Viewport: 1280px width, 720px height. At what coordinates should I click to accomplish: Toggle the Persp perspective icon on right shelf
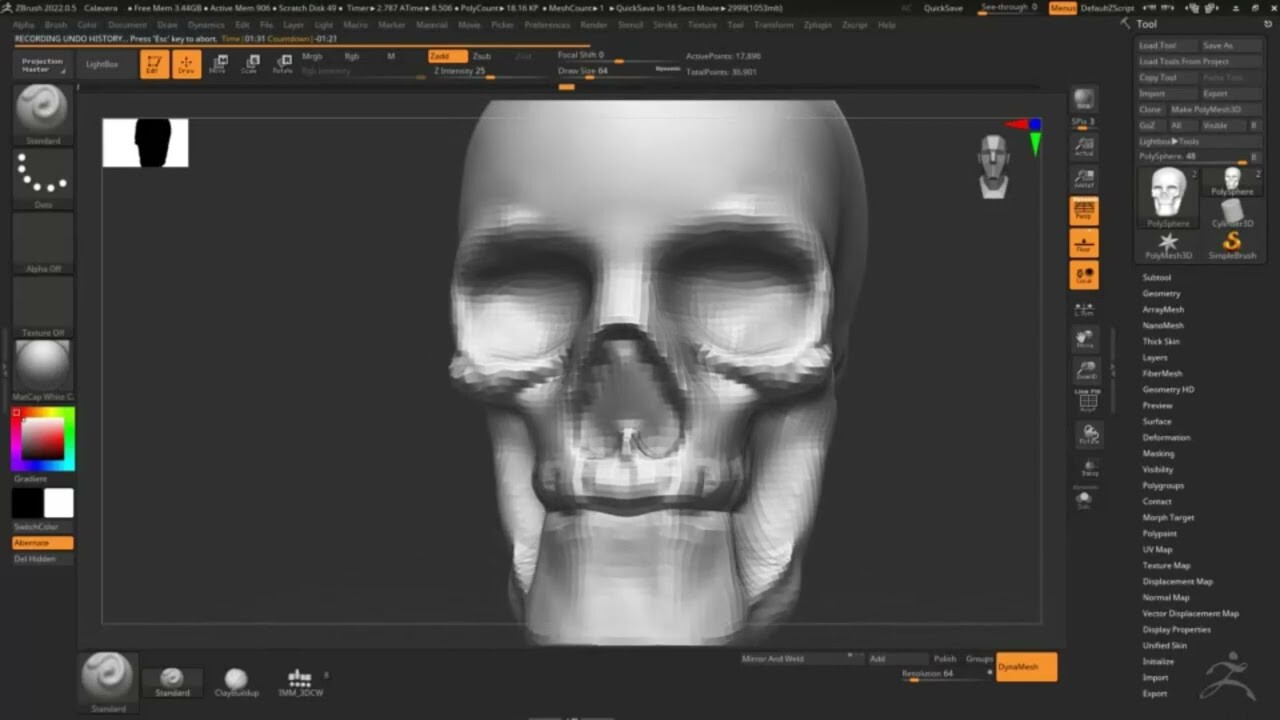1084,210
